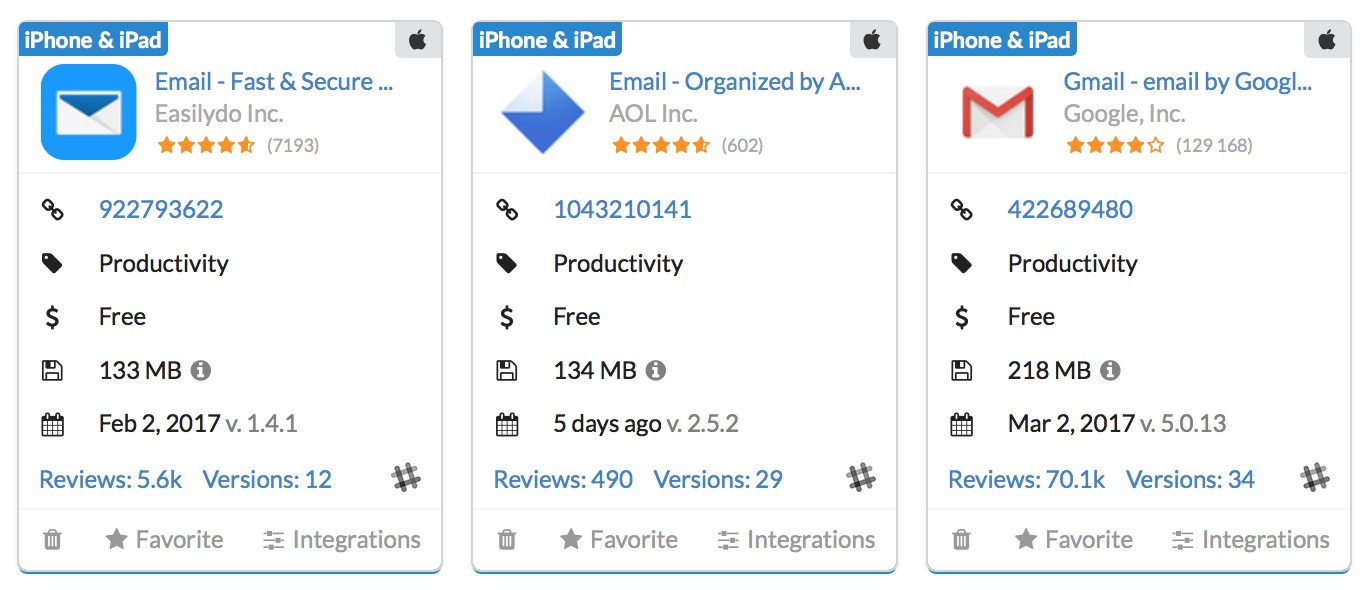Click the Easilydo Email app envelope icon
Viewport: 1370px width, 590px height.
click(88, 112)
